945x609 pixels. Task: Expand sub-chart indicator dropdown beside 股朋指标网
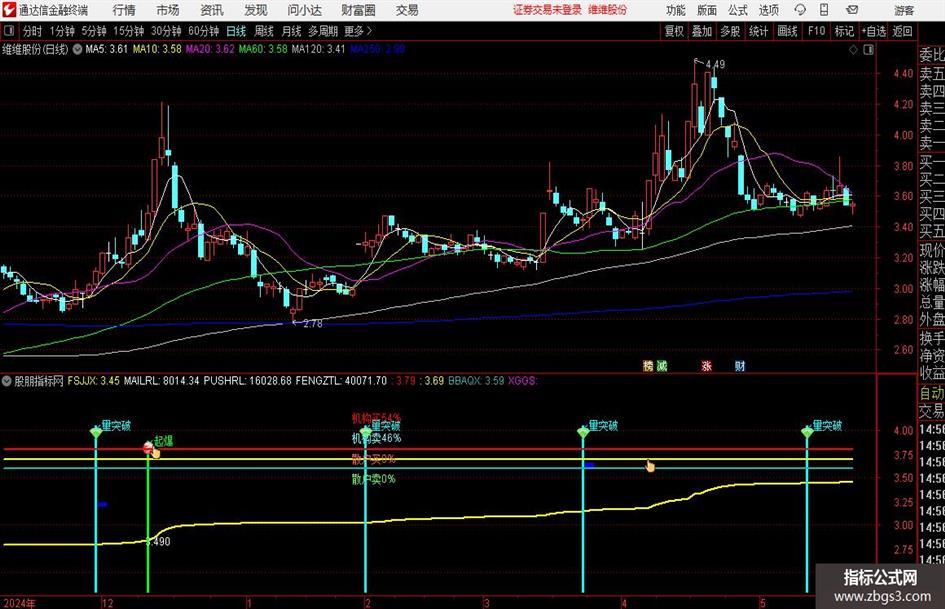[x=7, y=381]
